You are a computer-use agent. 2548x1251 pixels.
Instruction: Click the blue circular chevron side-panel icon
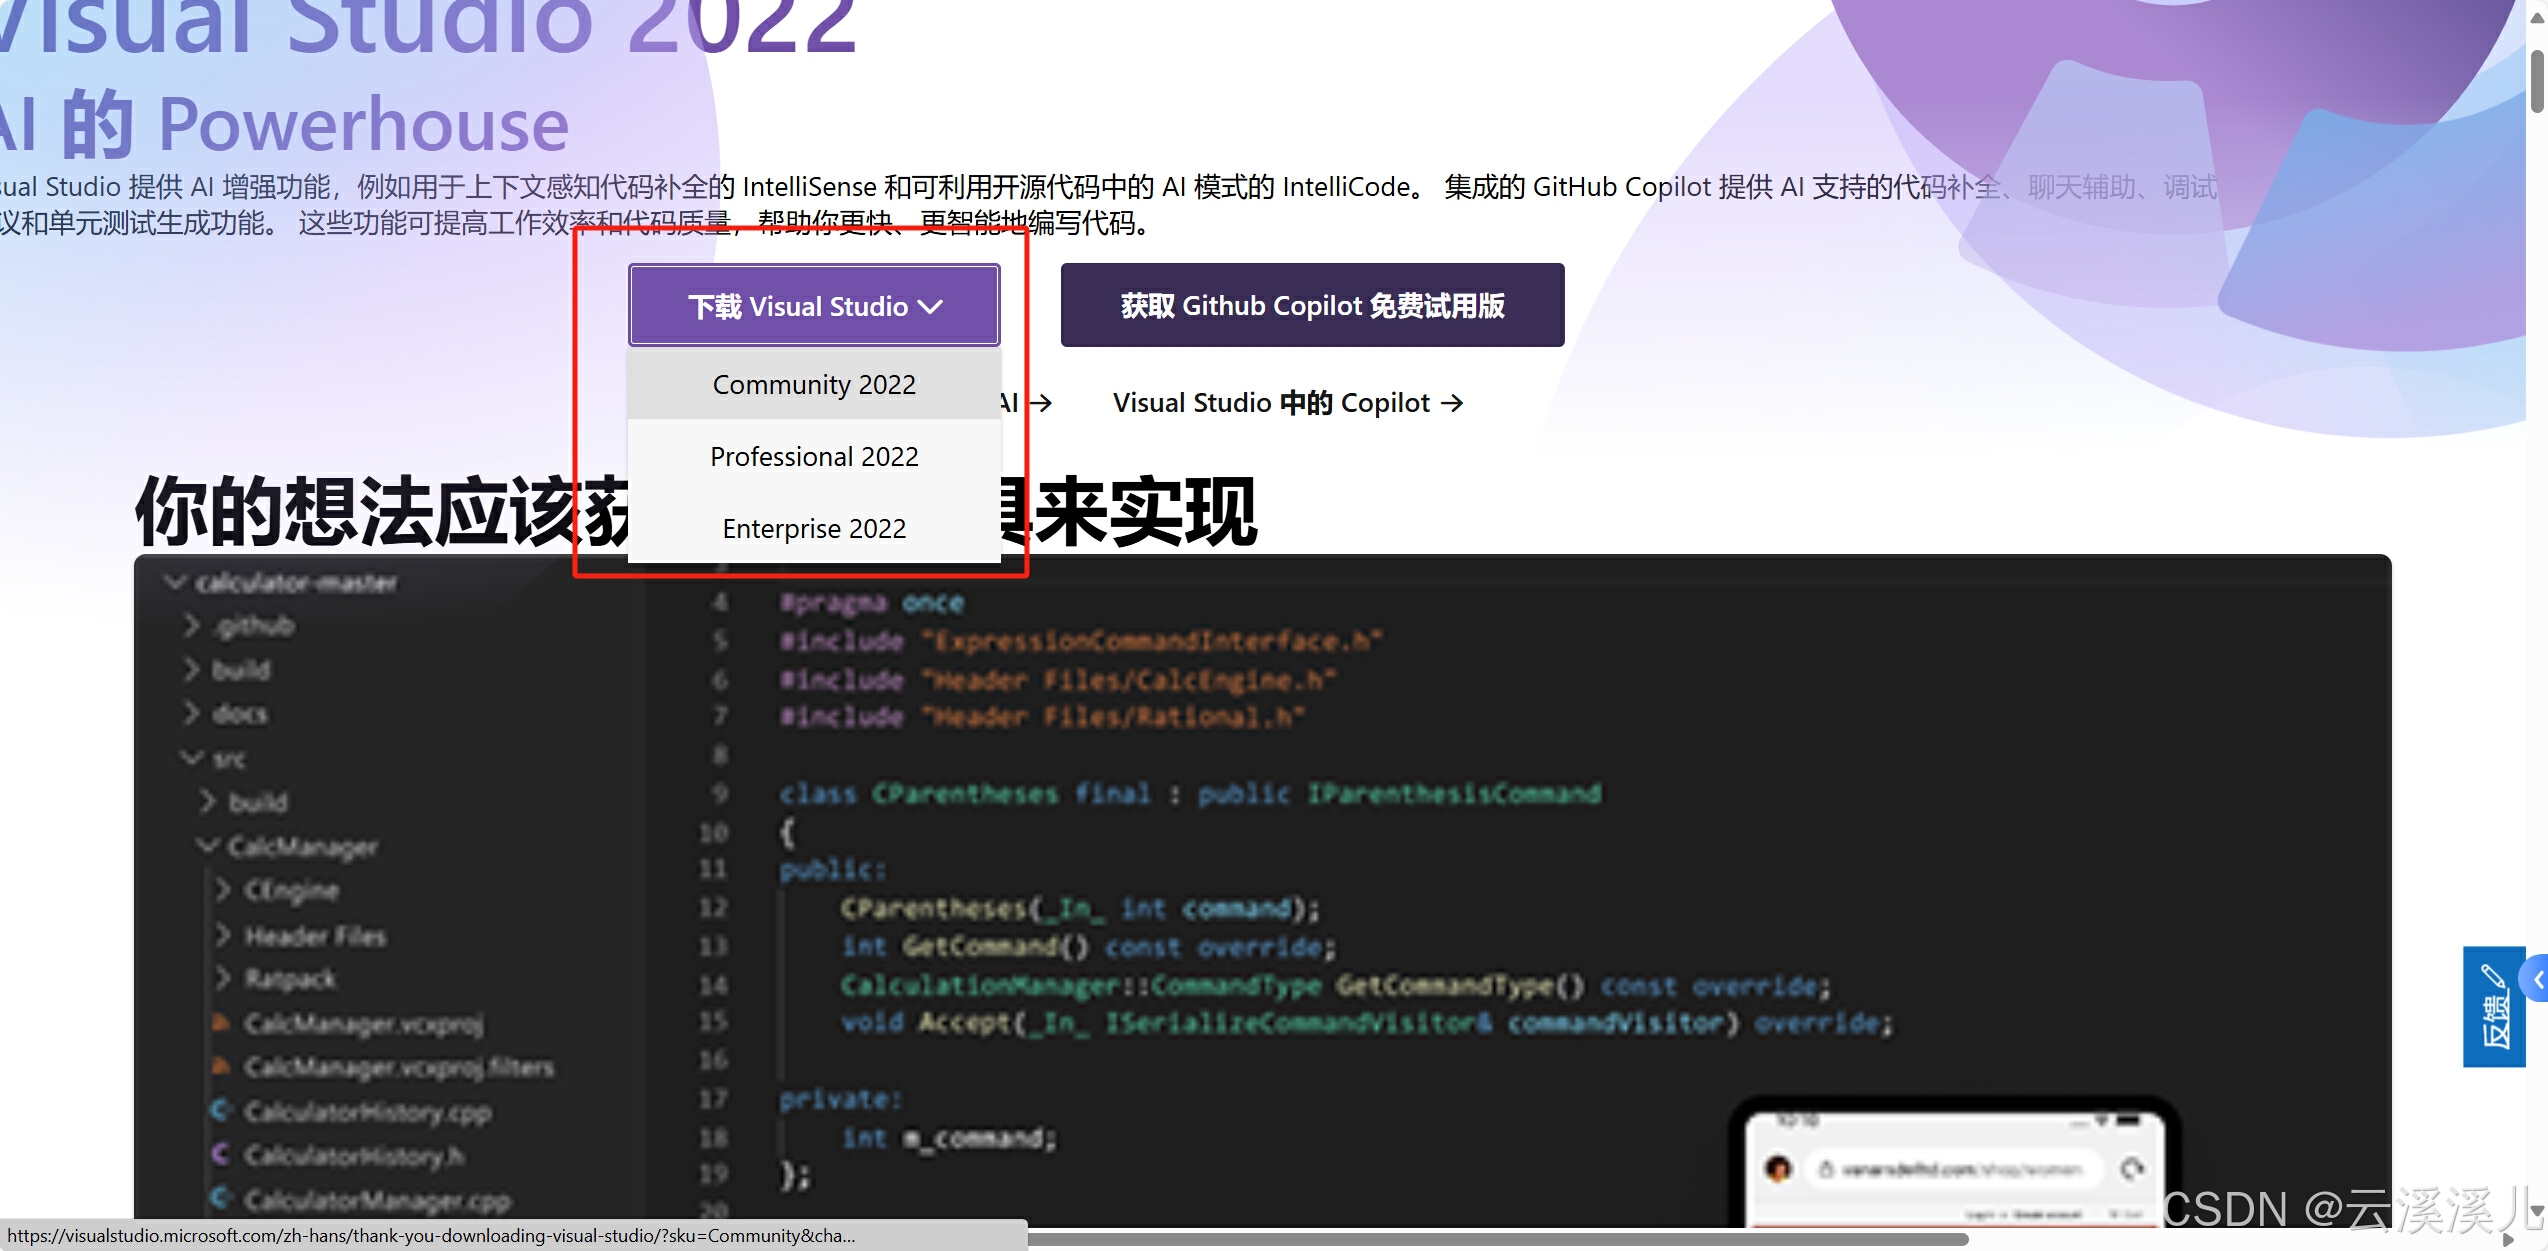2536,980
